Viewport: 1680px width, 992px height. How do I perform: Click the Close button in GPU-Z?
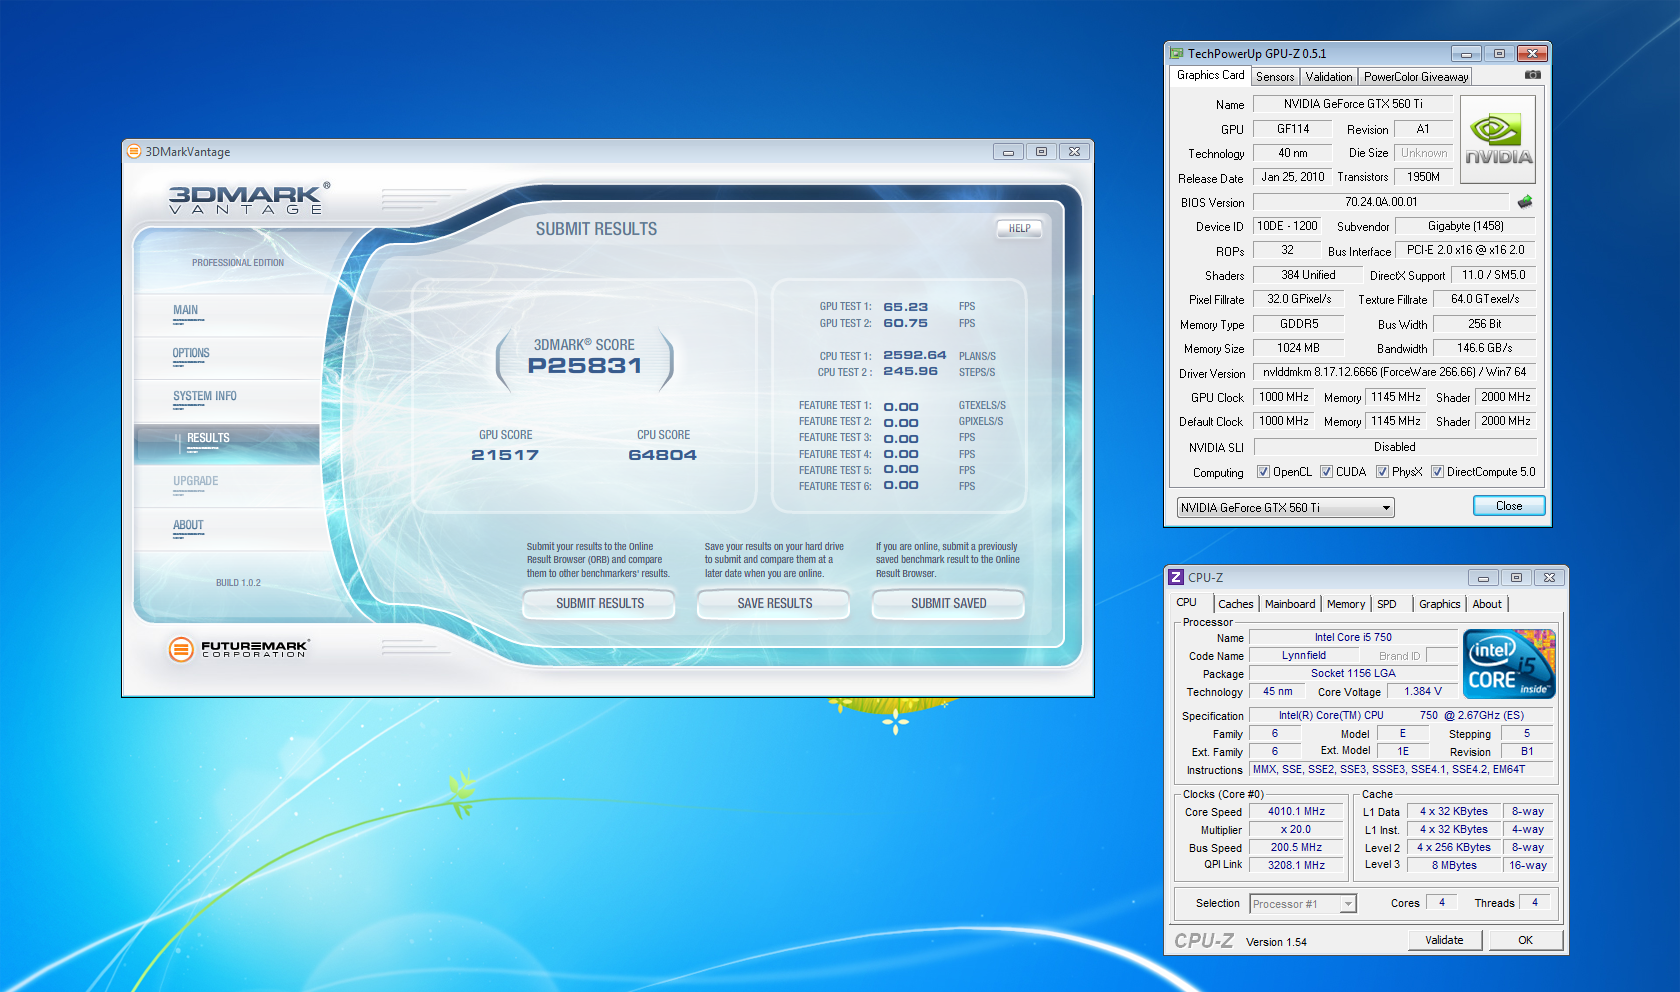pyautogui.click(x=1509, y=506)
